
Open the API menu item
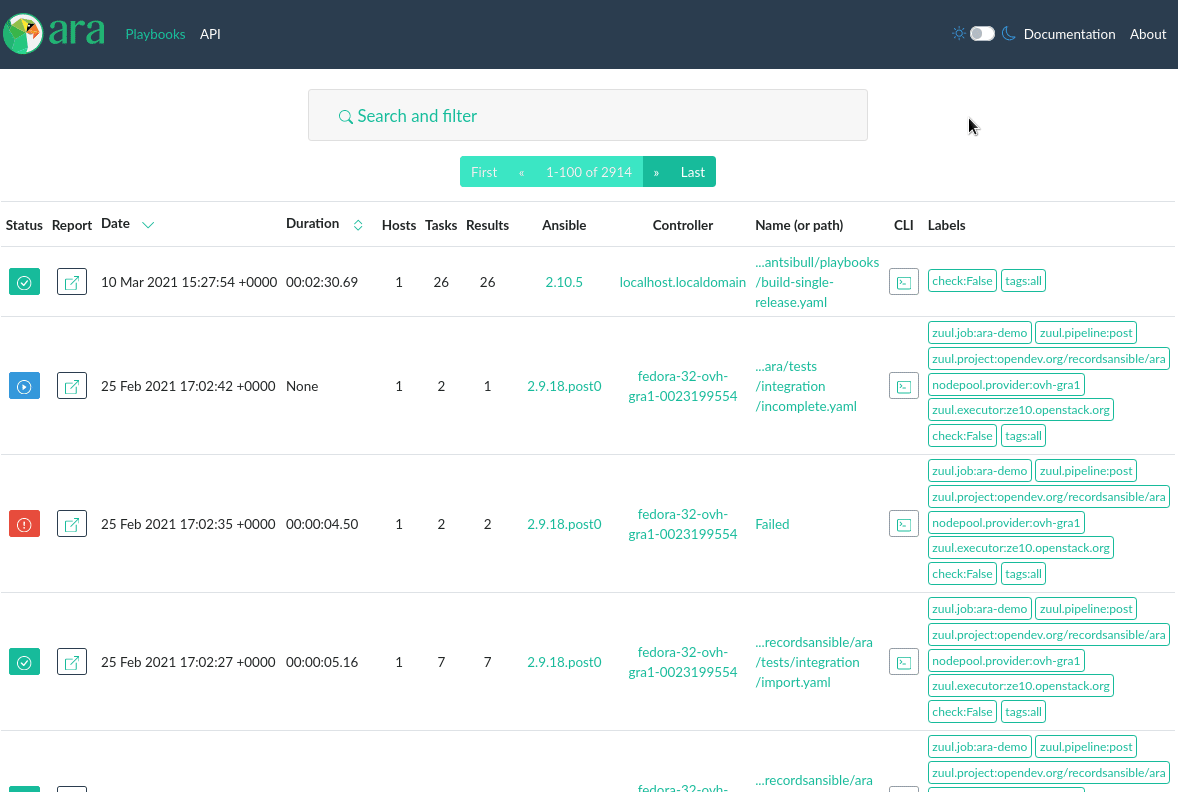[x=210, y=34]
